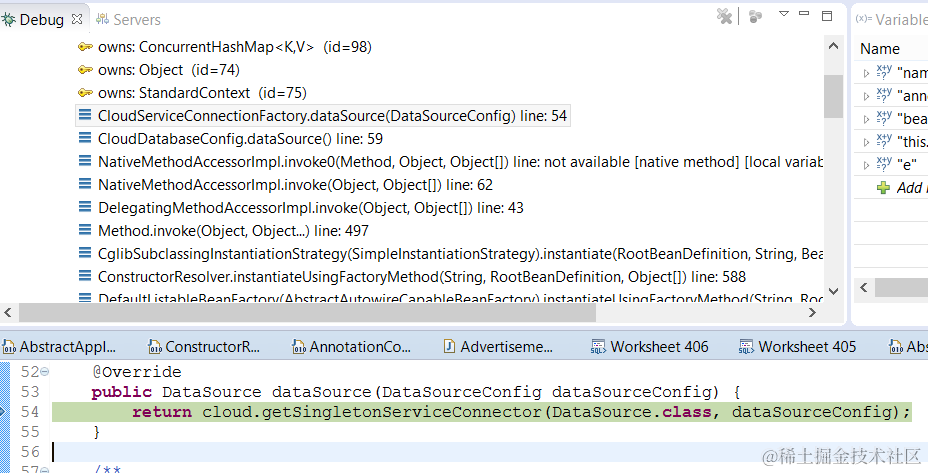Screen dimensions: 928x473
Task: Expand the "this." expression row
Action: tap(866, 142)
